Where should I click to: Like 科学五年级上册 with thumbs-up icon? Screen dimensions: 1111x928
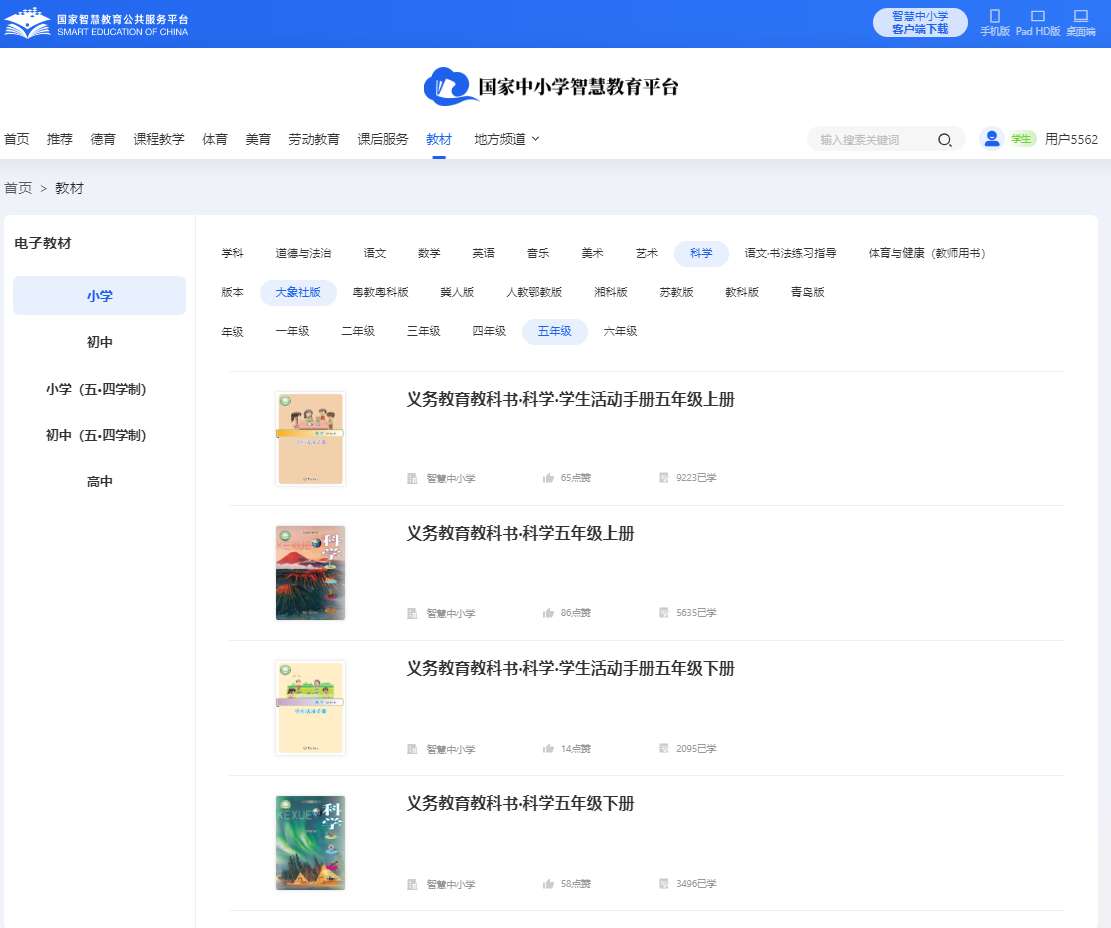tap(548, 613)
